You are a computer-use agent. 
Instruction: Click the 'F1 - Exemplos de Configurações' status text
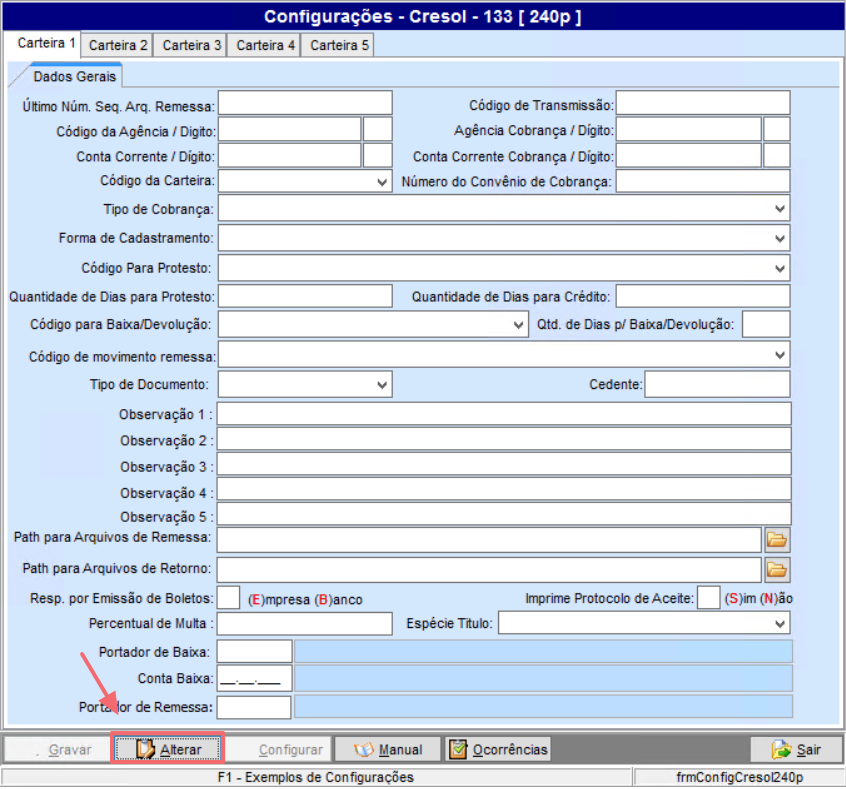(x=316, y=777)
